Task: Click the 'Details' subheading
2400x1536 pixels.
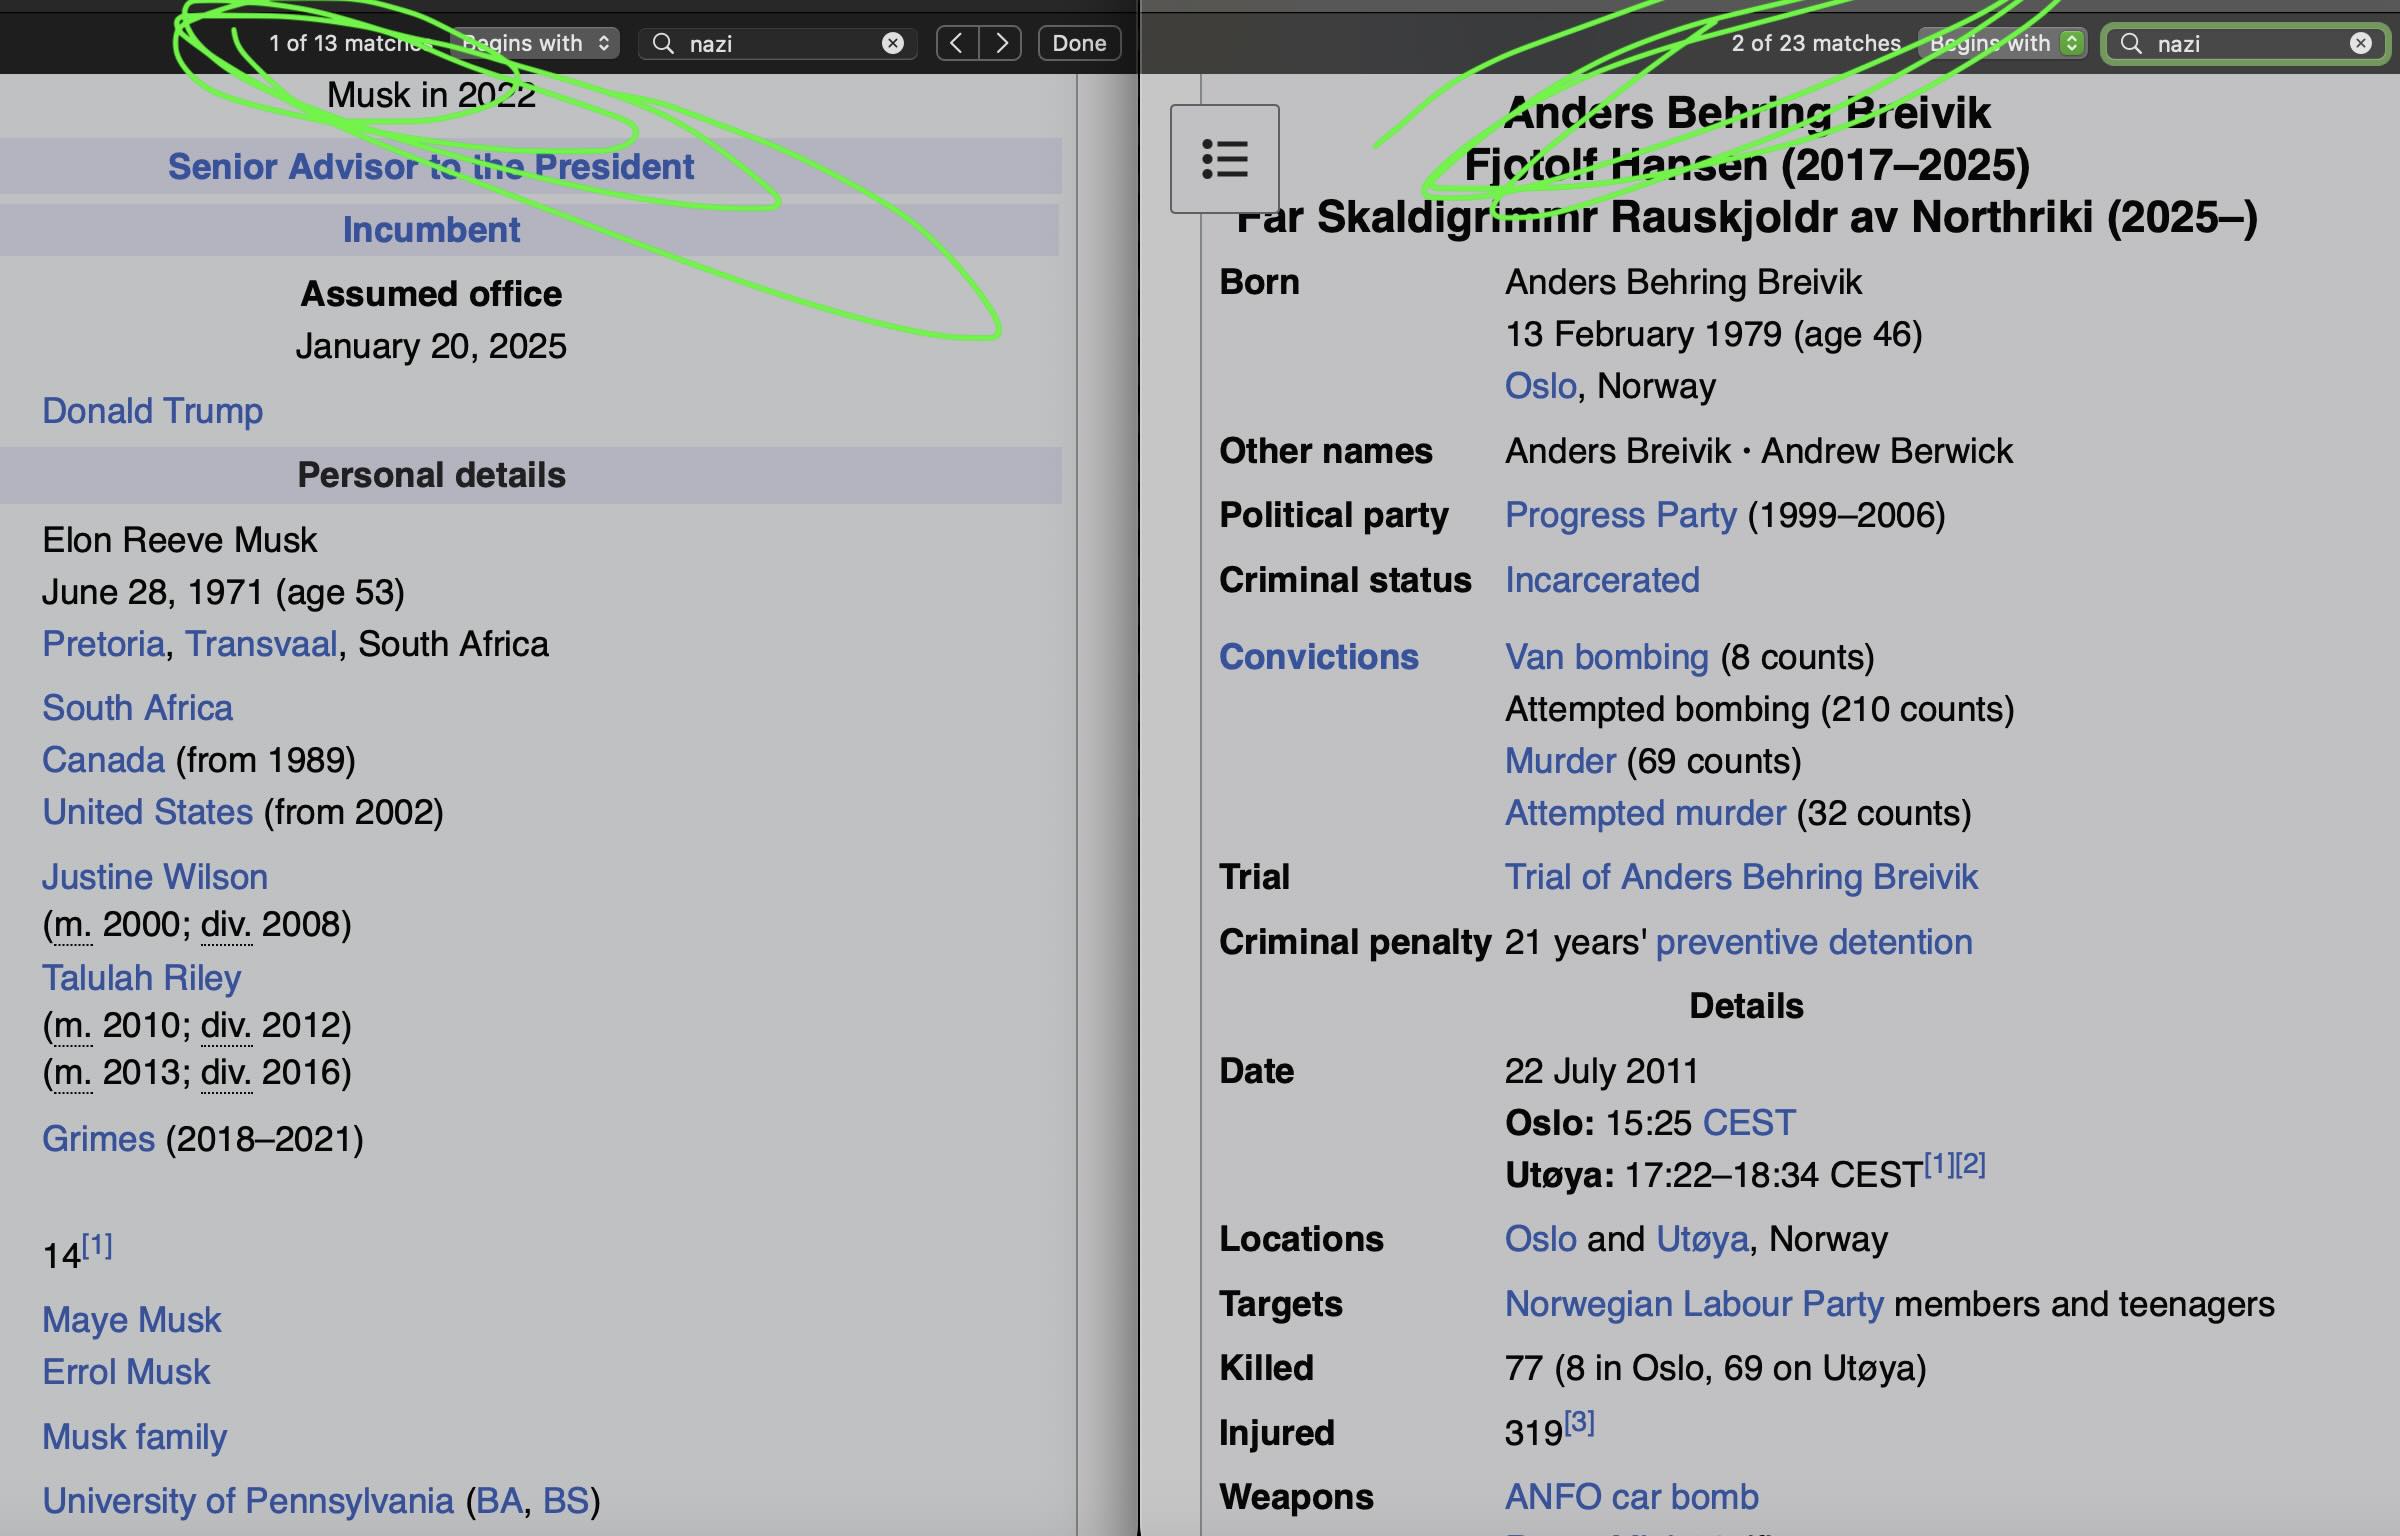Action: 1746,1006
